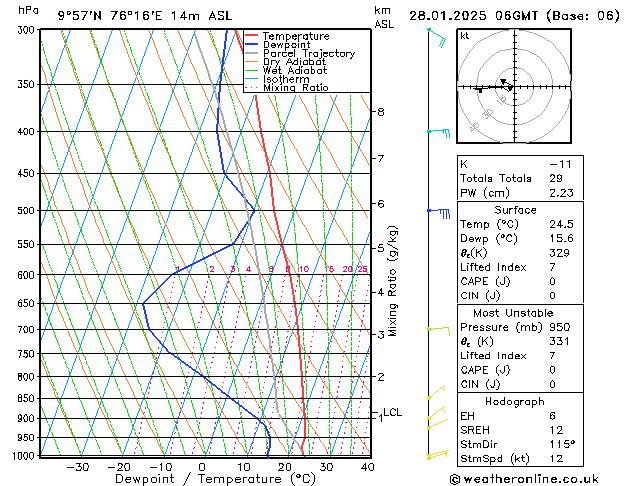Click the 40 temperature axis label
The height and width of the screenshot is (486, 629).
coord(367,468)
